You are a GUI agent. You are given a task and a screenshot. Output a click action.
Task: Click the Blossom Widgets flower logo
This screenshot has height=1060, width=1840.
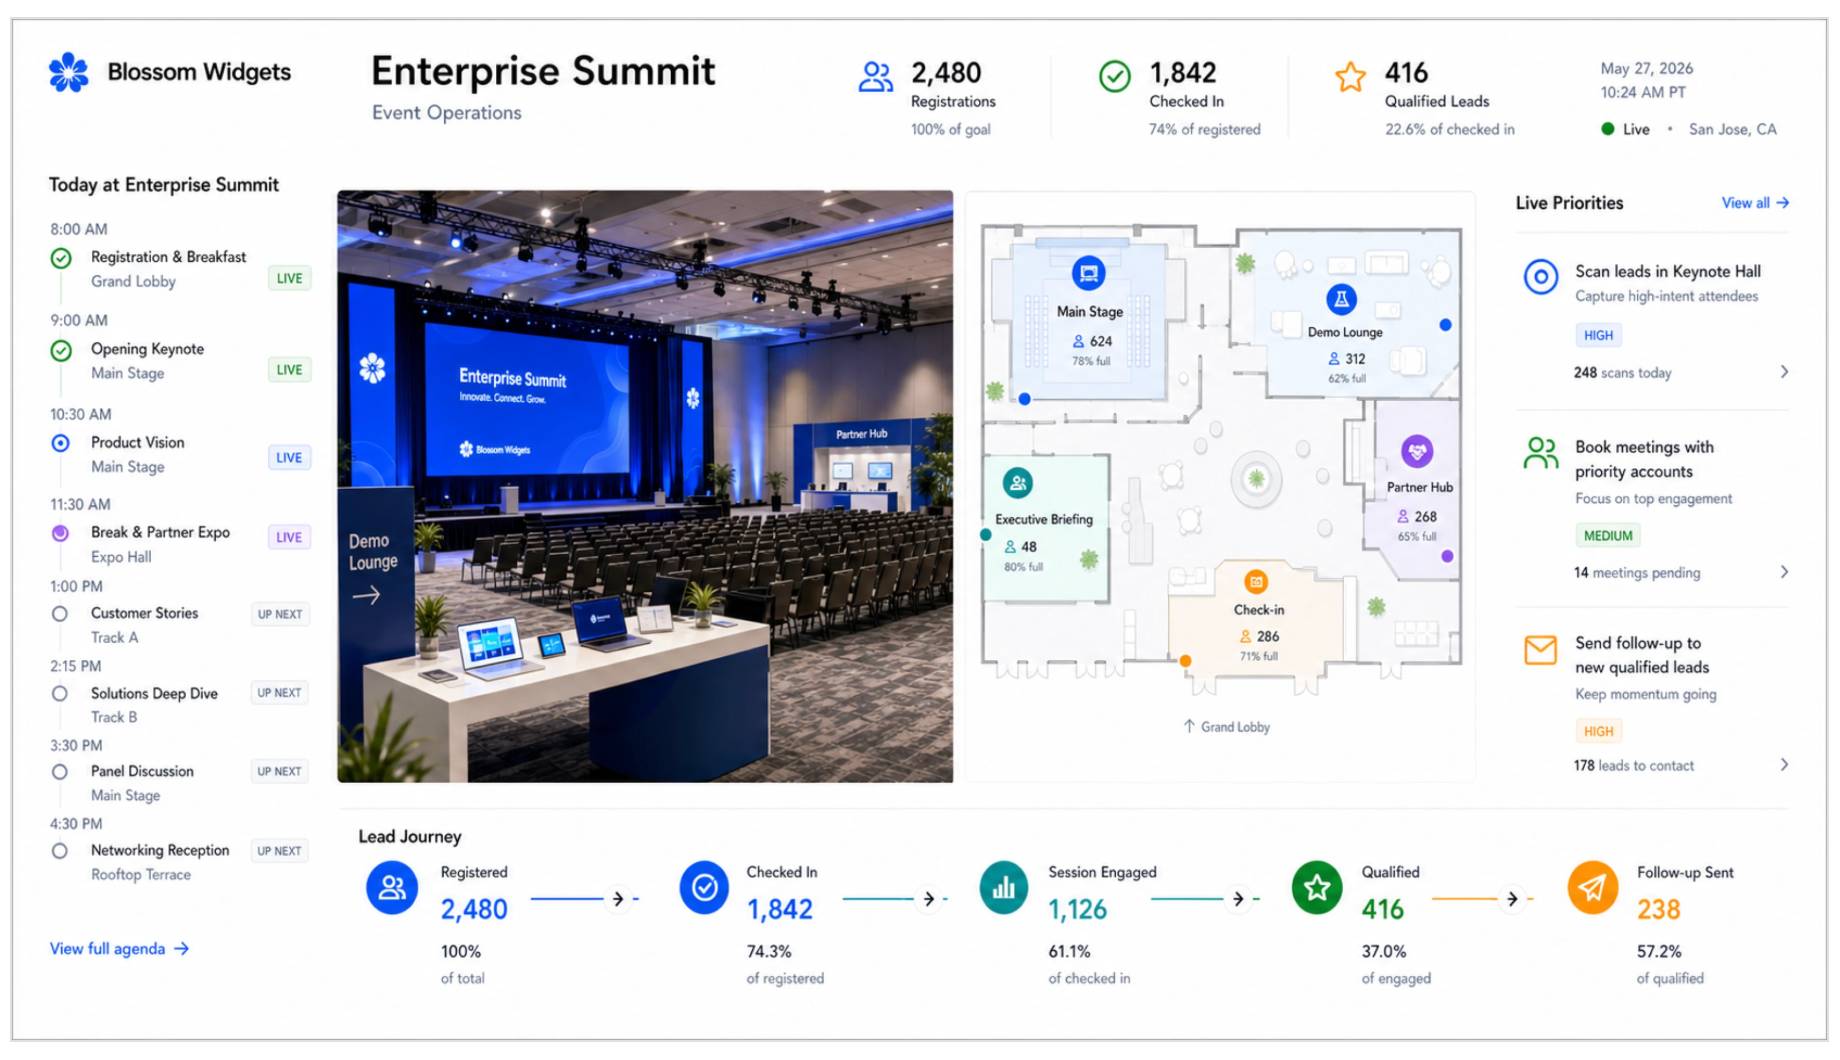pyautogui.click(x=69, y=72)
